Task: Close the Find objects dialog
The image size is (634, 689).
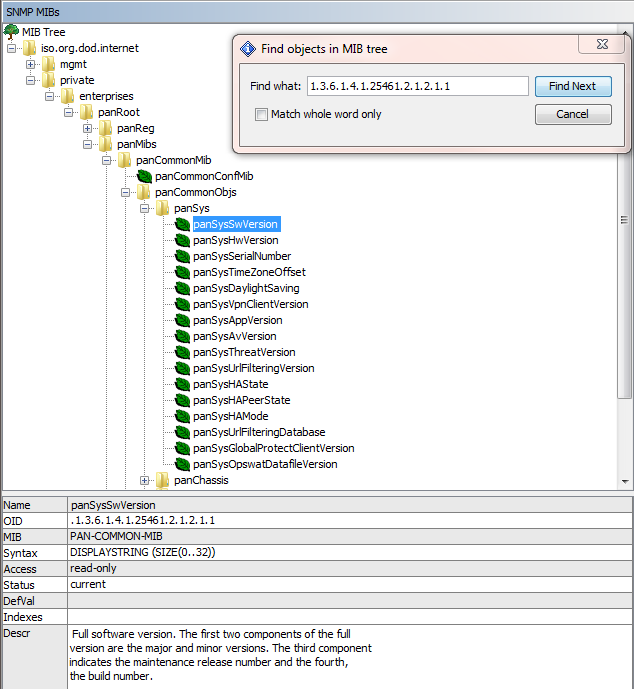Action: pos(602,44)
